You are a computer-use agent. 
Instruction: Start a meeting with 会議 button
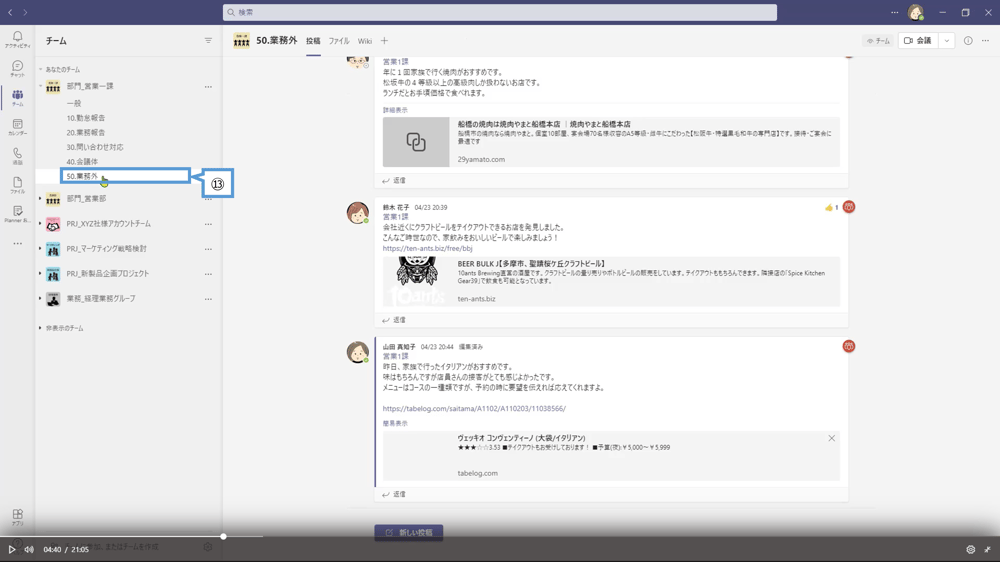pos(918,41)
